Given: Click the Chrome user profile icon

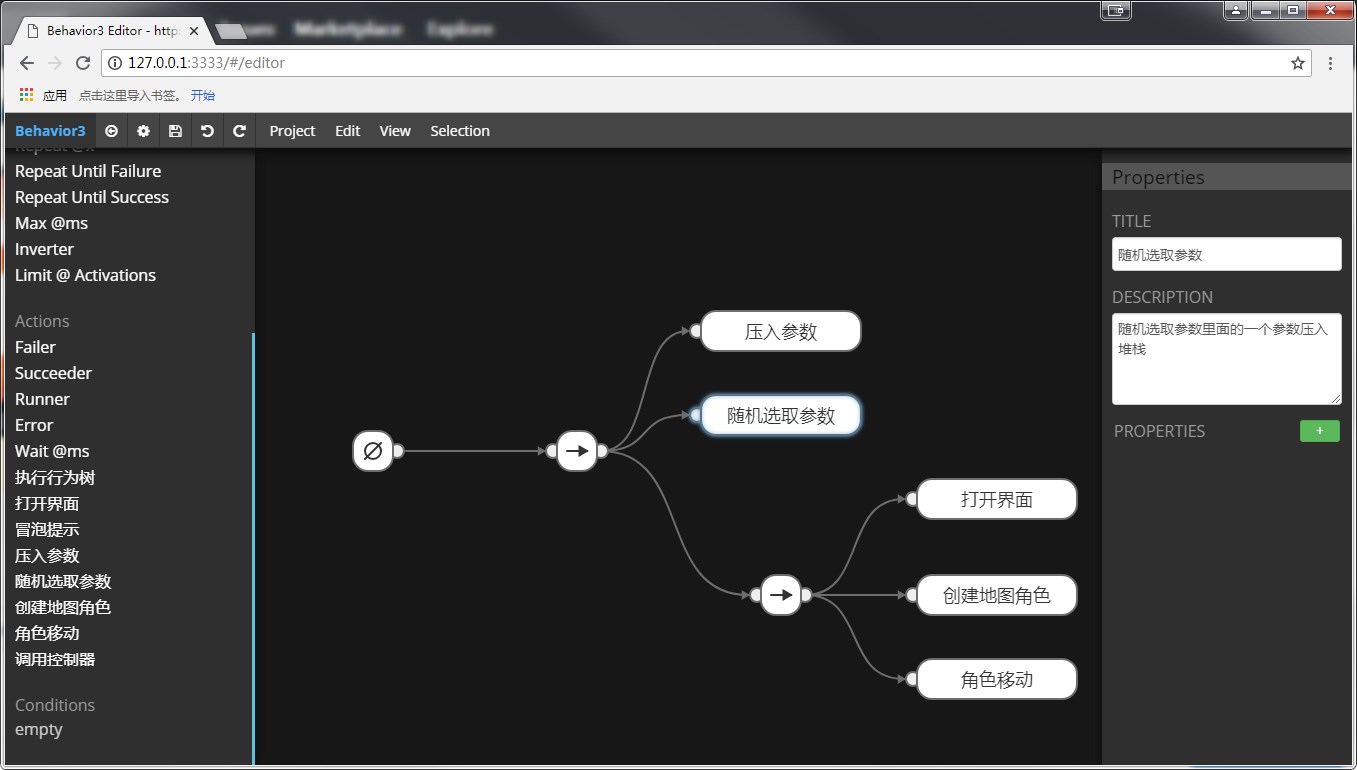Looking at the screenshot, I should click(1237, 10).
